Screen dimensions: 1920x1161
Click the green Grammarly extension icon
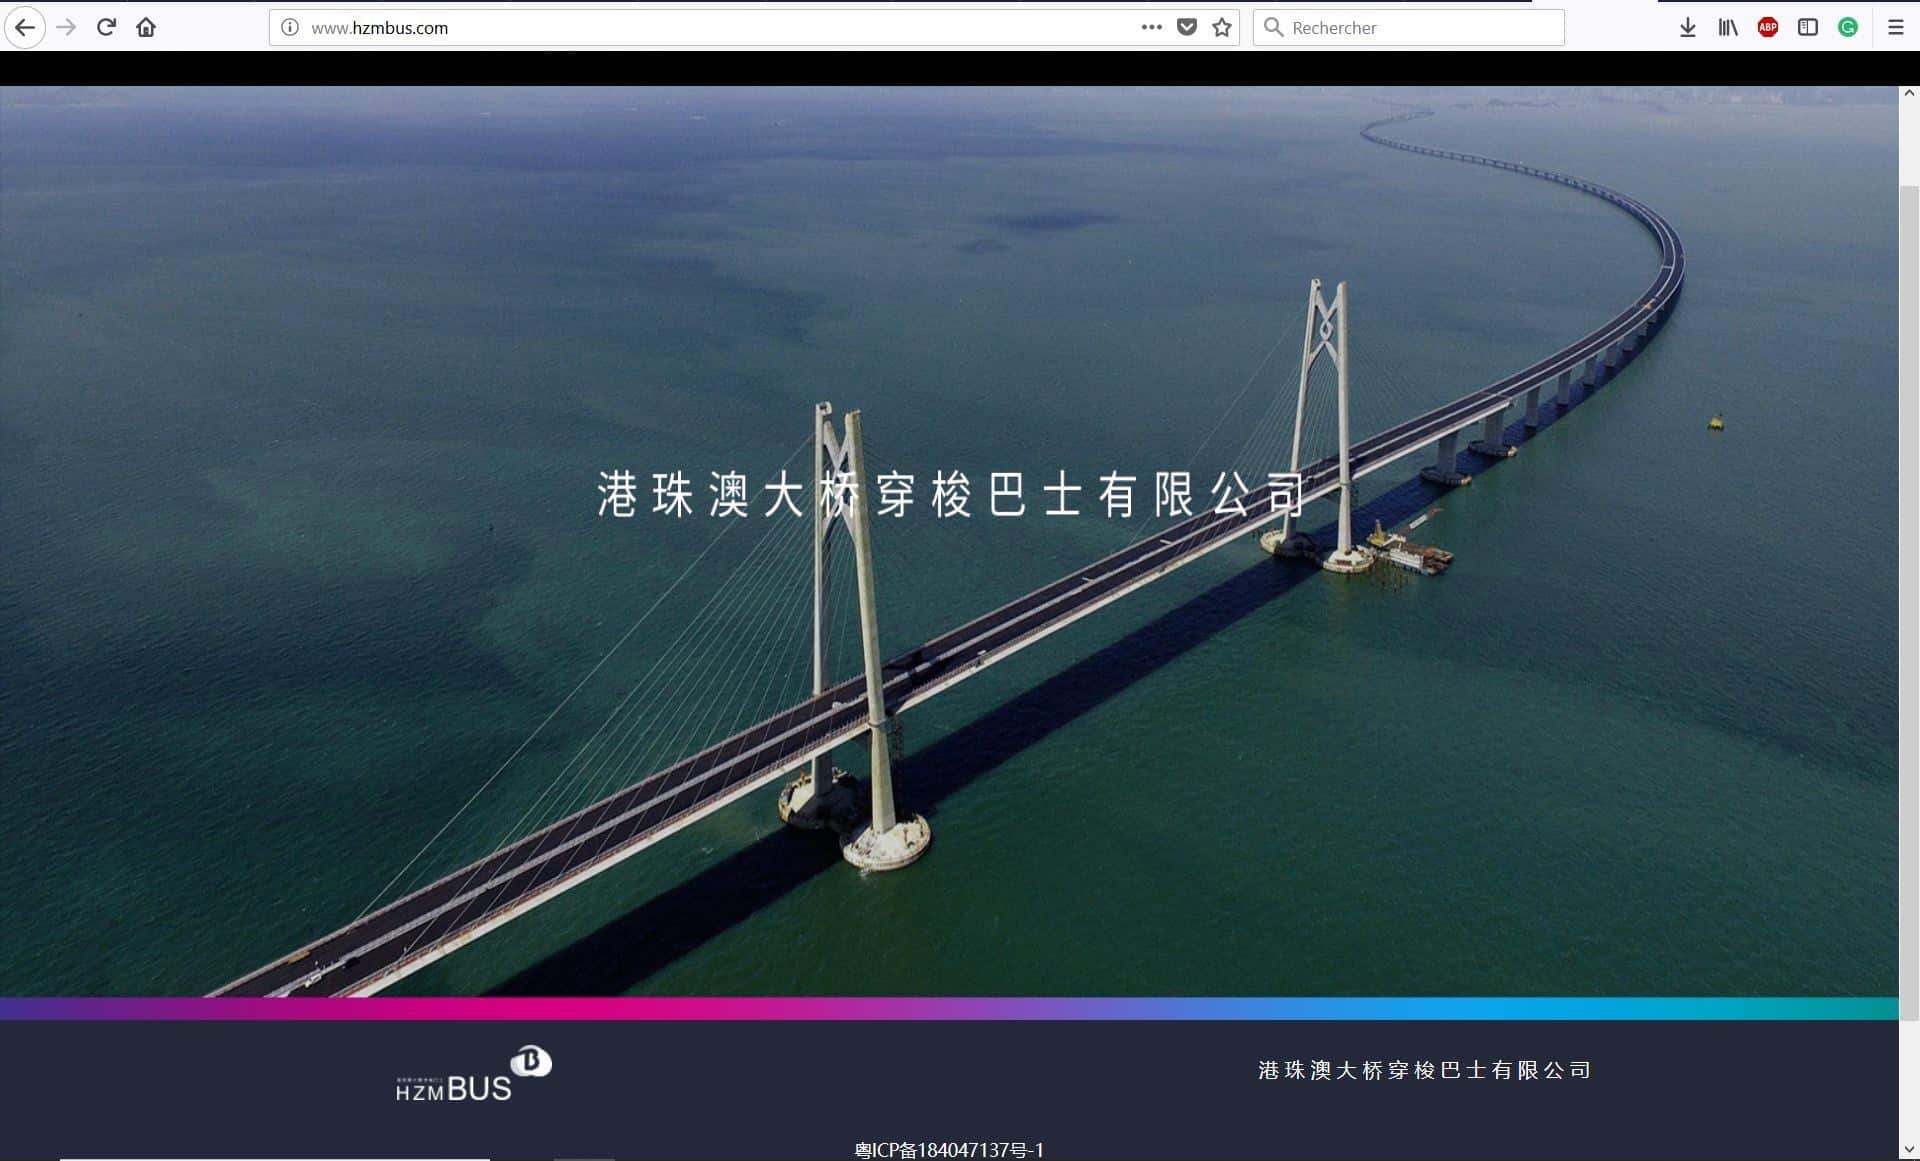click(x=1848, y=27)
